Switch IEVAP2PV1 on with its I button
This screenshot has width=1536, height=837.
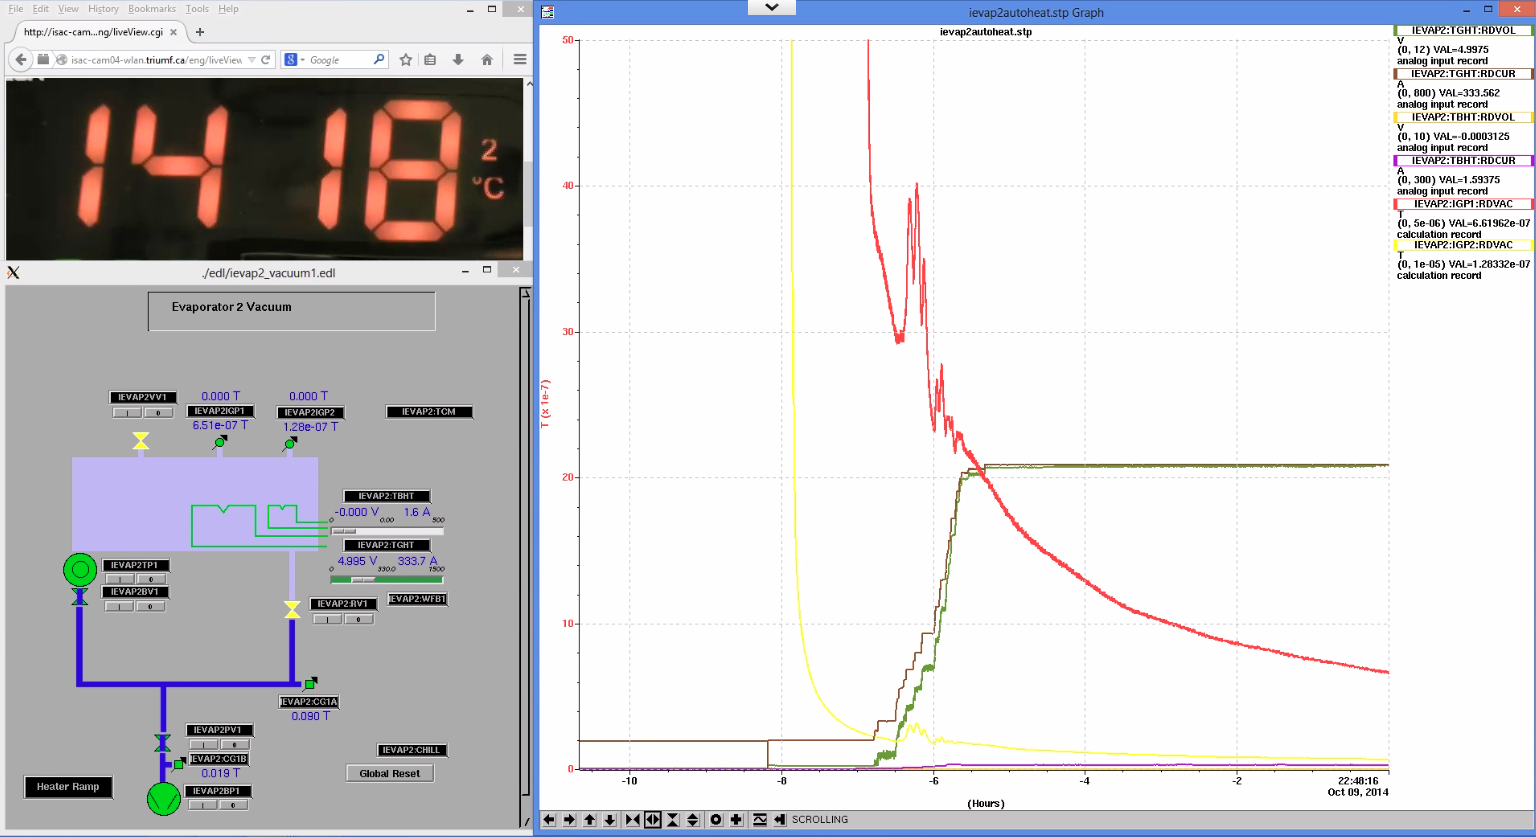click(x=204, y=744)
